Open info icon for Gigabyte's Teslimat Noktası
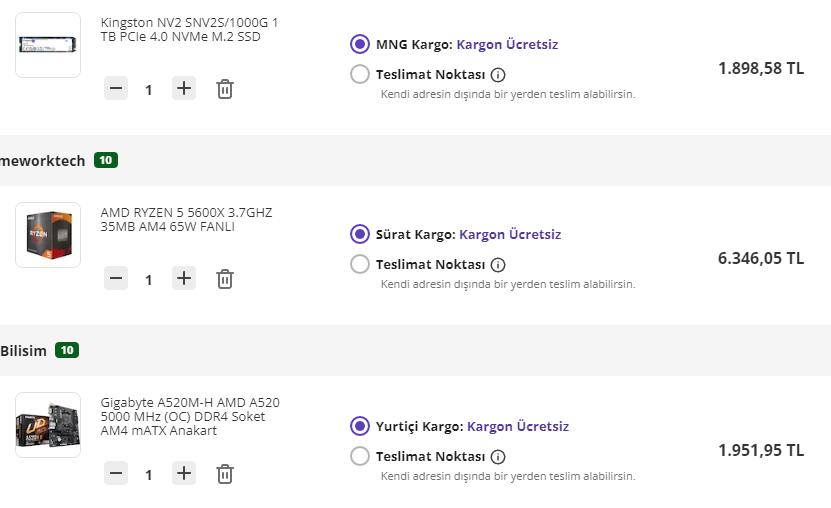The width and height of the screenshot is (831, 508). pos(498,456)
